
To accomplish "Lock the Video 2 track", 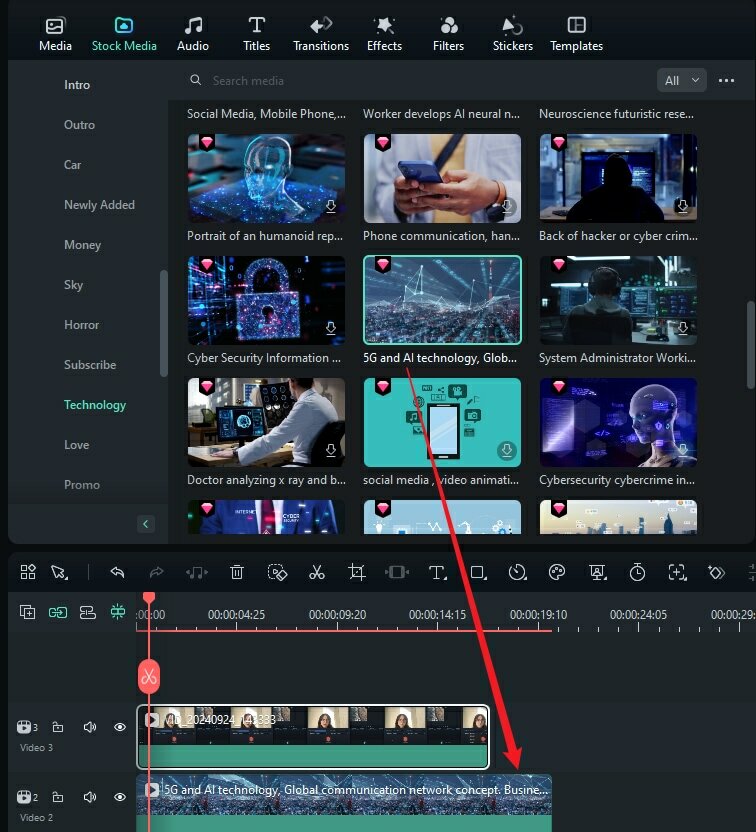I will pos(58,797).
